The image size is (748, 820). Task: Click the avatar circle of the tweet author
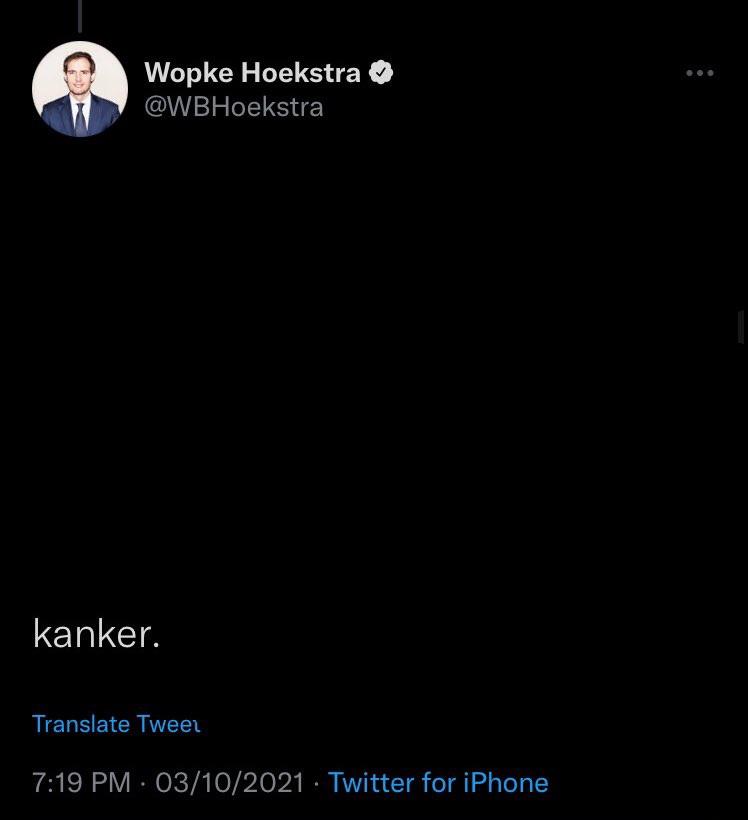tap(80, 89)
